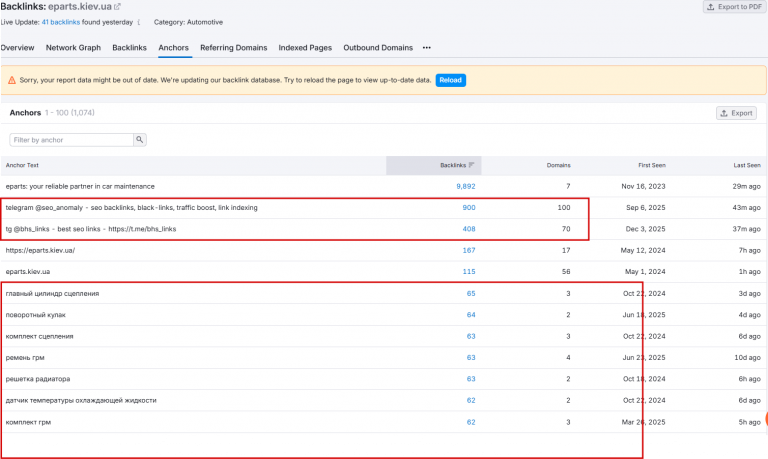Switch to the Referring Domains tab
The image size is (768, 459).
tap(234, 48)
